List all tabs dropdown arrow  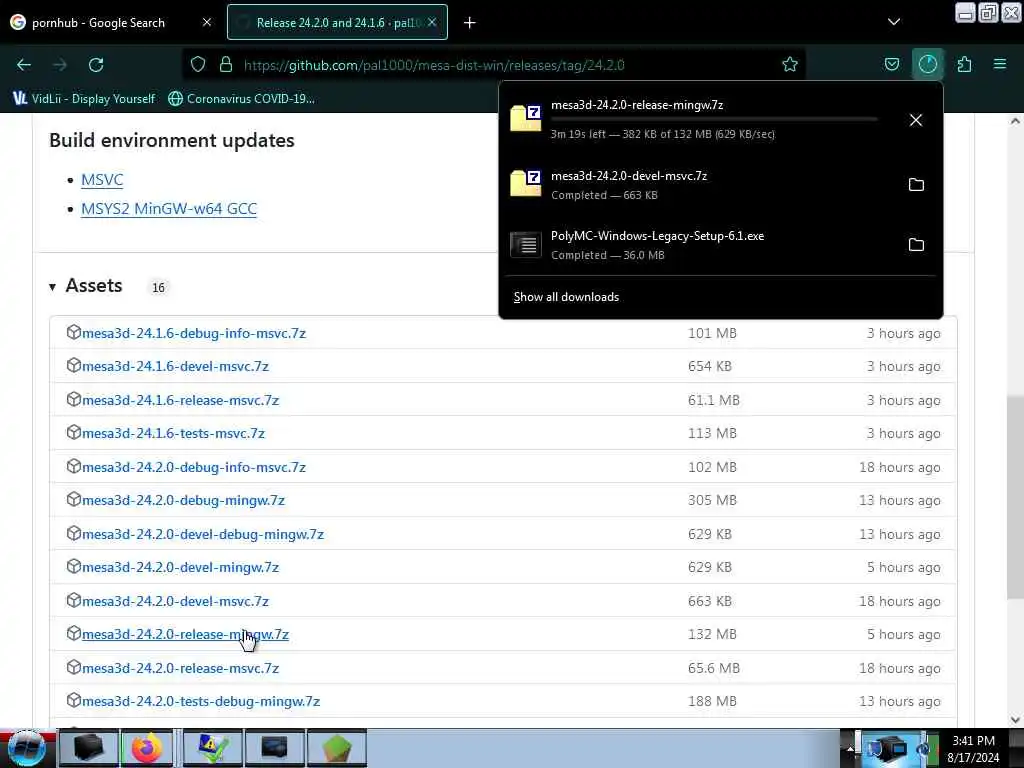pyautogui.click(x=893, y=22)
